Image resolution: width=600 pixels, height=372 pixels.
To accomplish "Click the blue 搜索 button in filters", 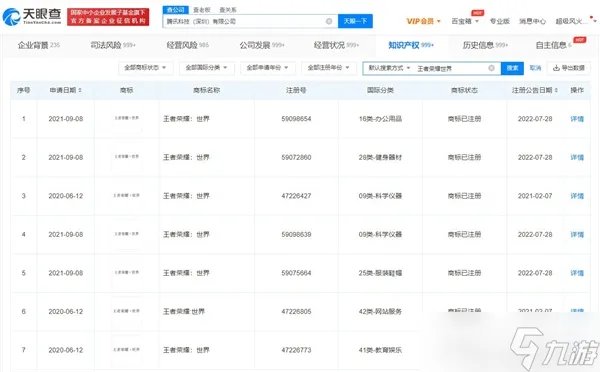I will [x=512, y=68].
